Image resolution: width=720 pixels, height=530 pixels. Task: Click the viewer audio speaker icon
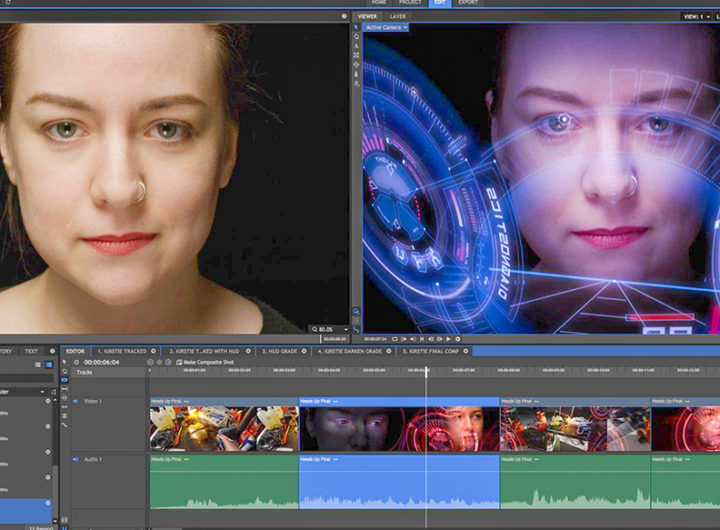click(x=413, y=339)
